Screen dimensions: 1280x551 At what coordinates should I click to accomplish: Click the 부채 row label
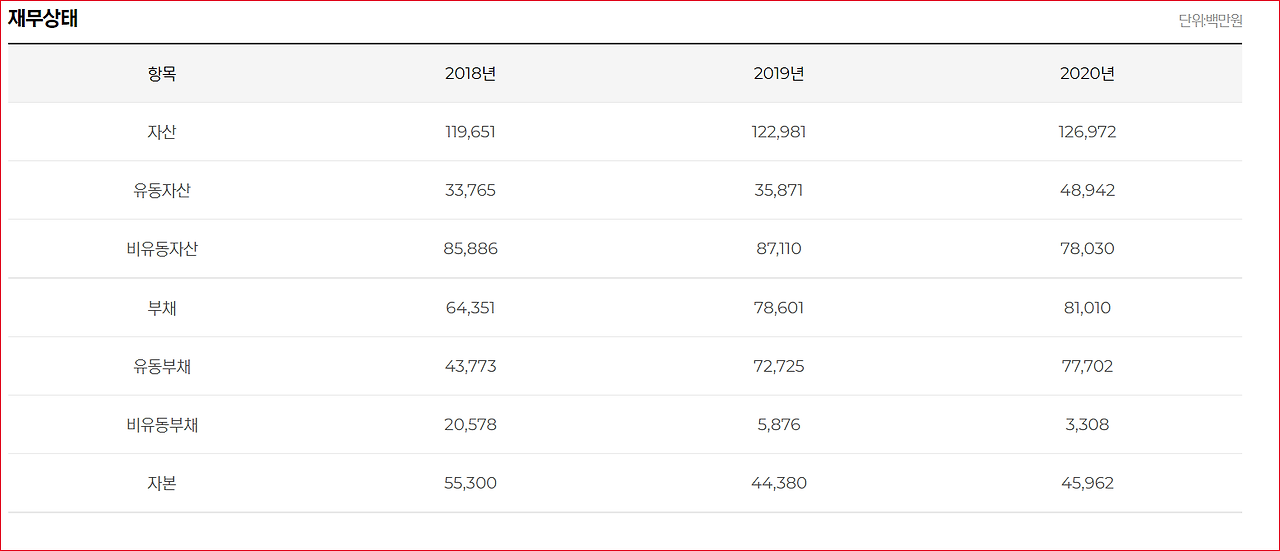coord(162,308)
